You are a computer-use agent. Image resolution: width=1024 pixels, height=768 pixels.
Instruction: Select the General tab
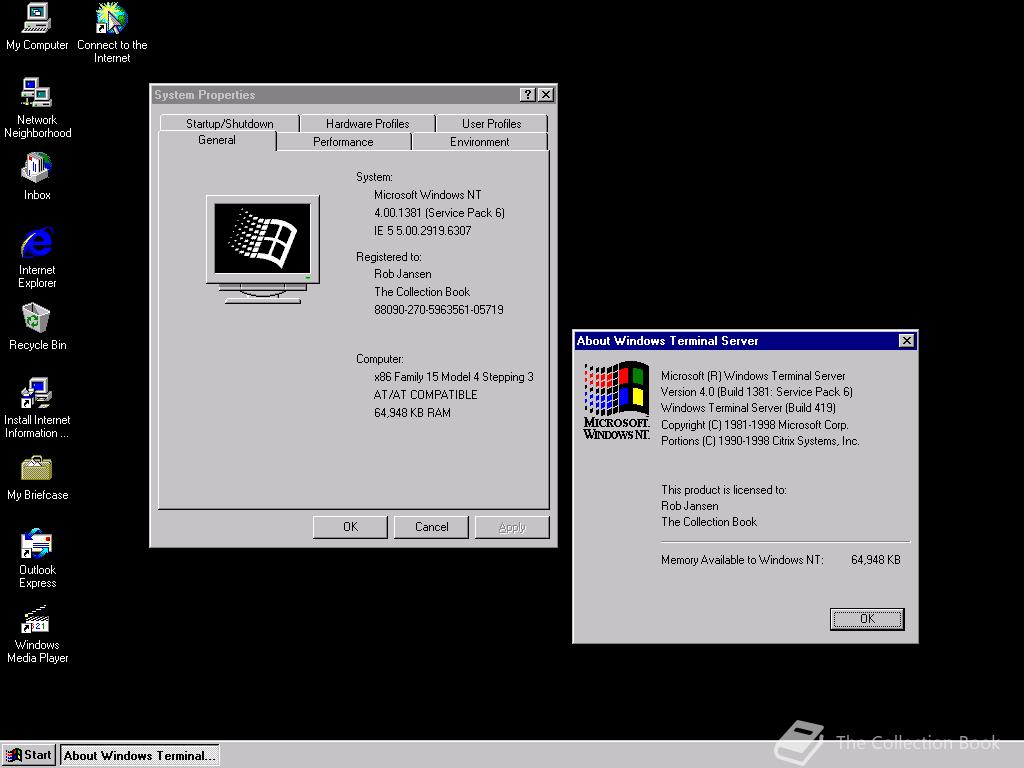(x=217, y=140)
